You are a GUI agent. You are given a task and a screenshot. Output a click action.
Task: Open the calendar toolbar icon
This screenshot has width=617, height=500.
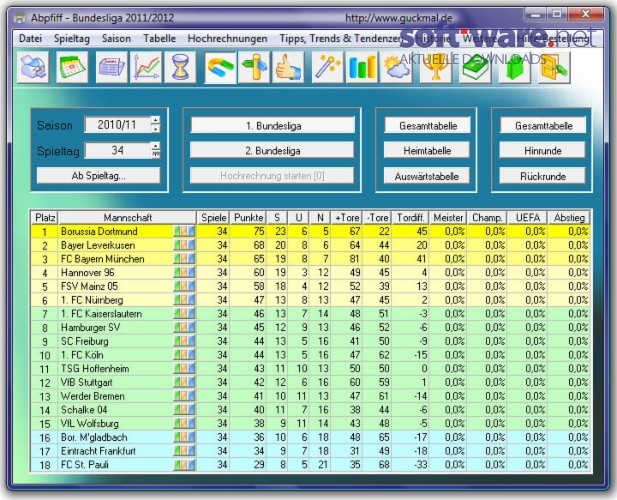tap(72, 67)
